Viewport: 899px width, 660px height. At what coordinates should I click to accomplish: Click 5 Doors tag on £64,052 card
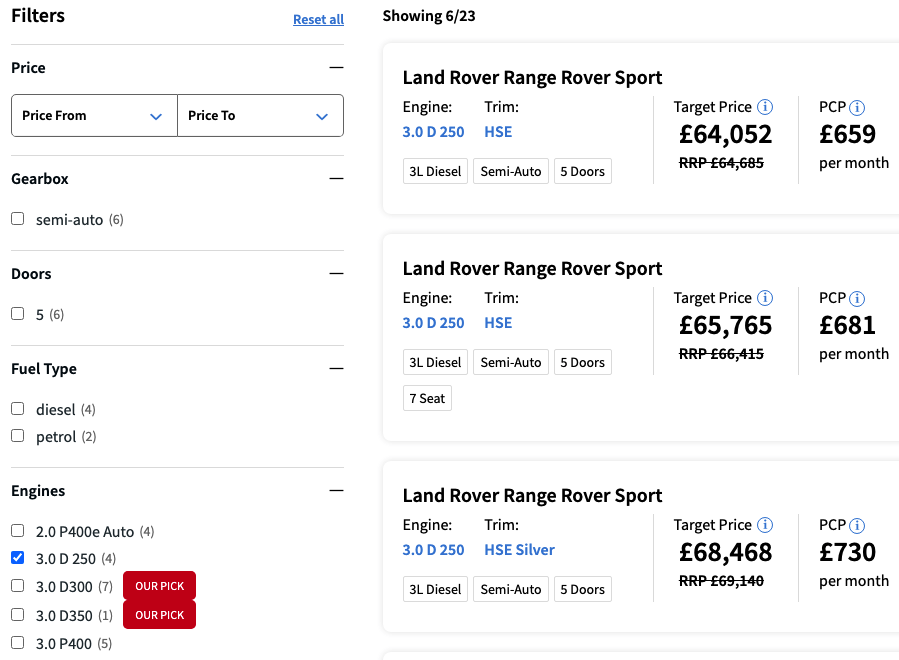583,171
